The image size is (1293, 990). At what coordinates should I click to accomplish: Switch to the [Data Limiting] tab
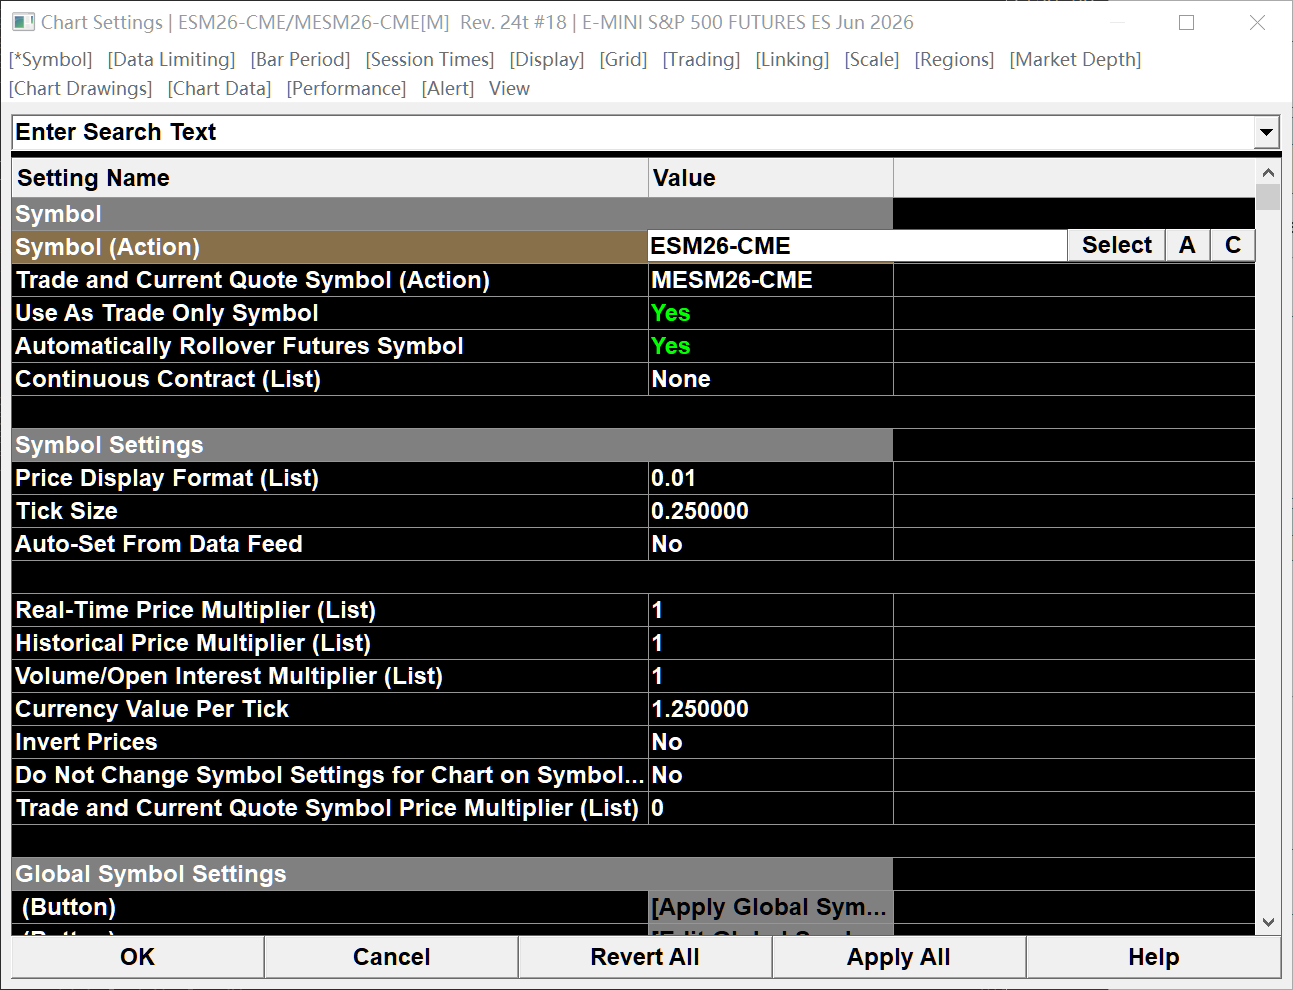click(x=172, y=60)
